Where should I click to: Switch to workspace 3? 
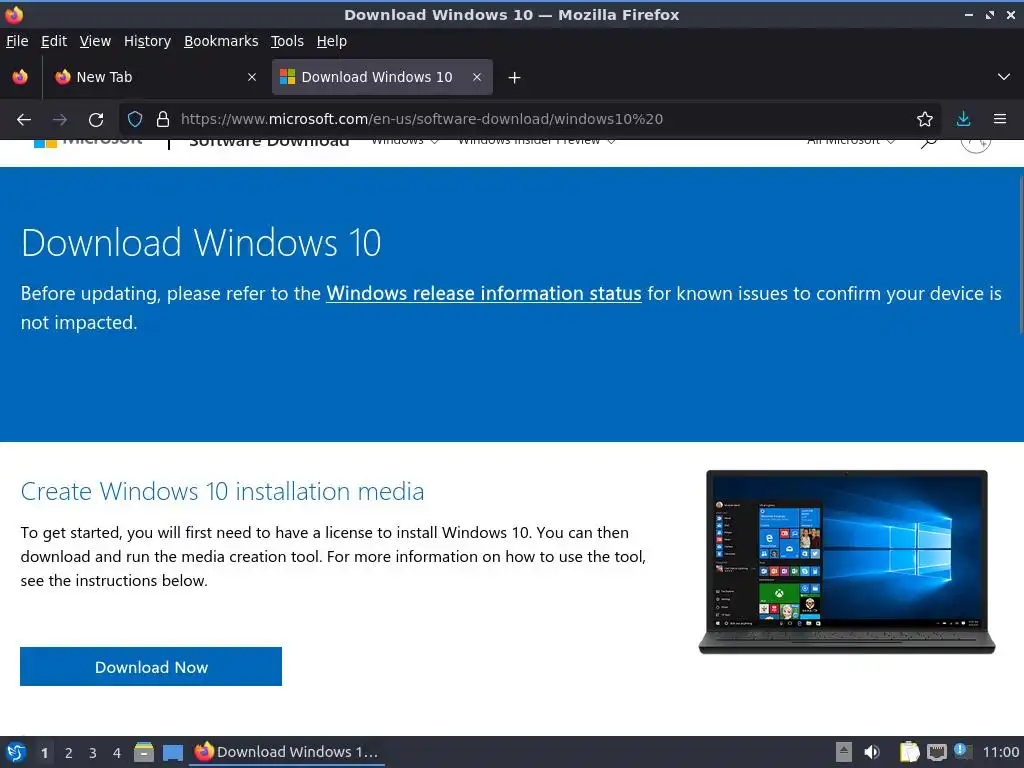[x=92, y=753]
